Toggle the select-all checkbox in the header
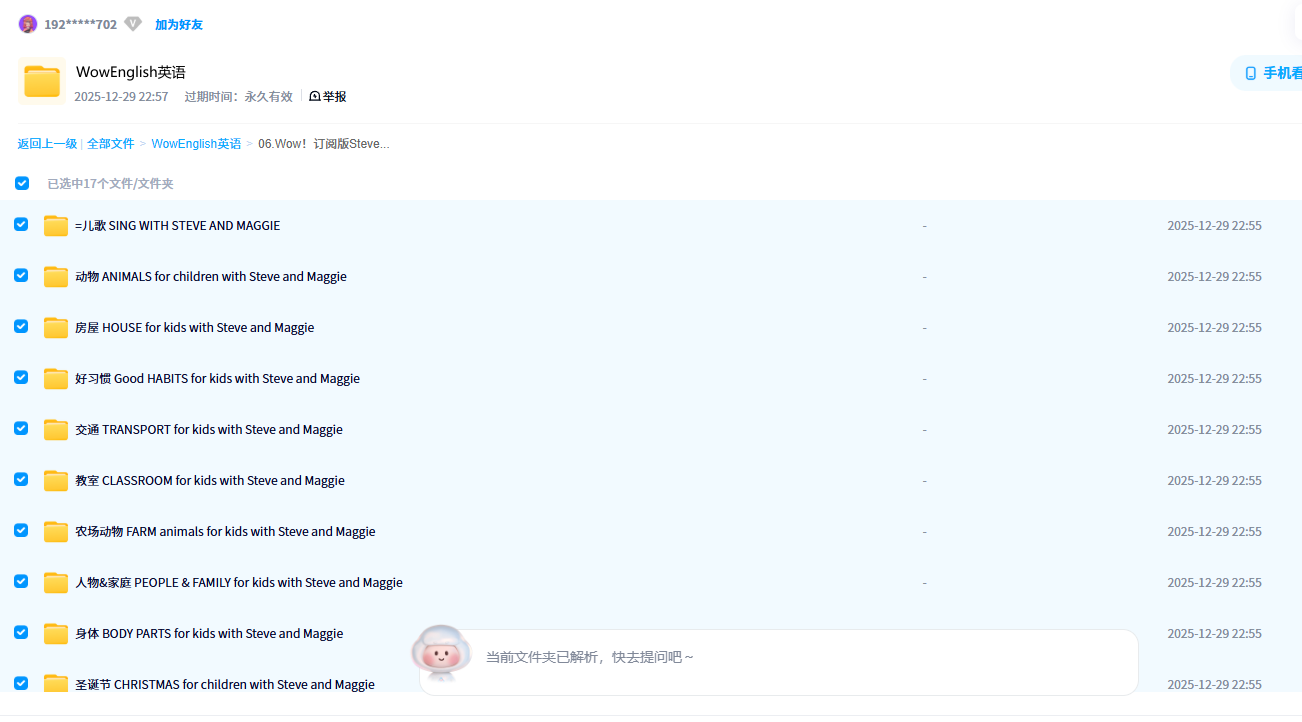This screenshot has height=722, width=1302. tap(22, 183)
